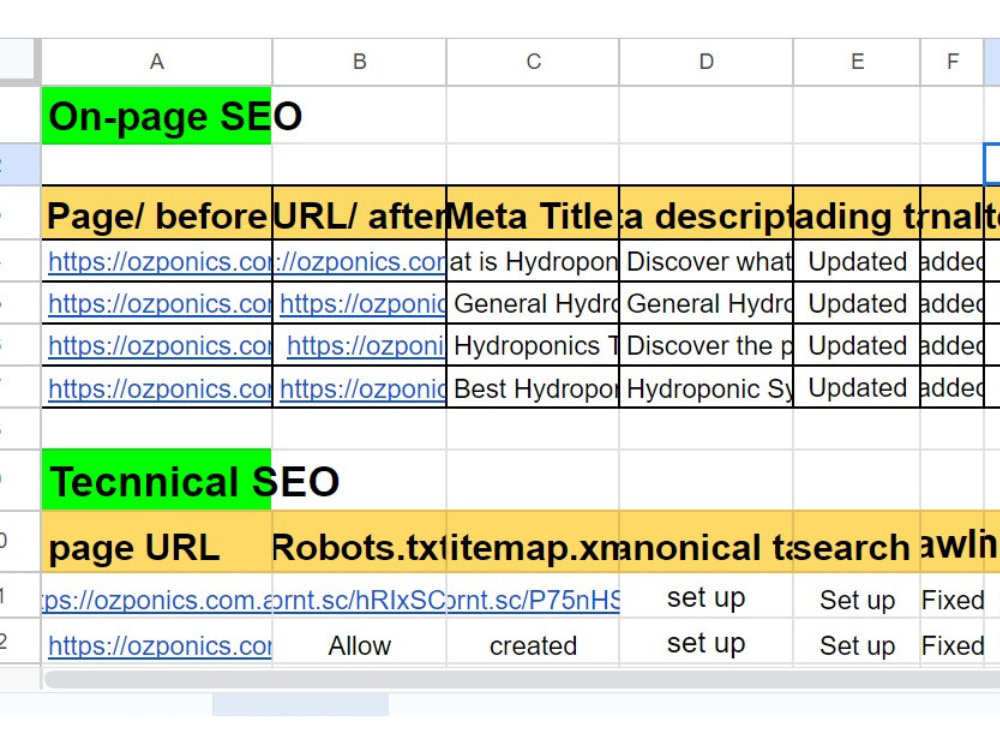Open the prnt.sc/P75nHS screenshot link
This screenshot has width=1000, height=750.
click(533, 600)
